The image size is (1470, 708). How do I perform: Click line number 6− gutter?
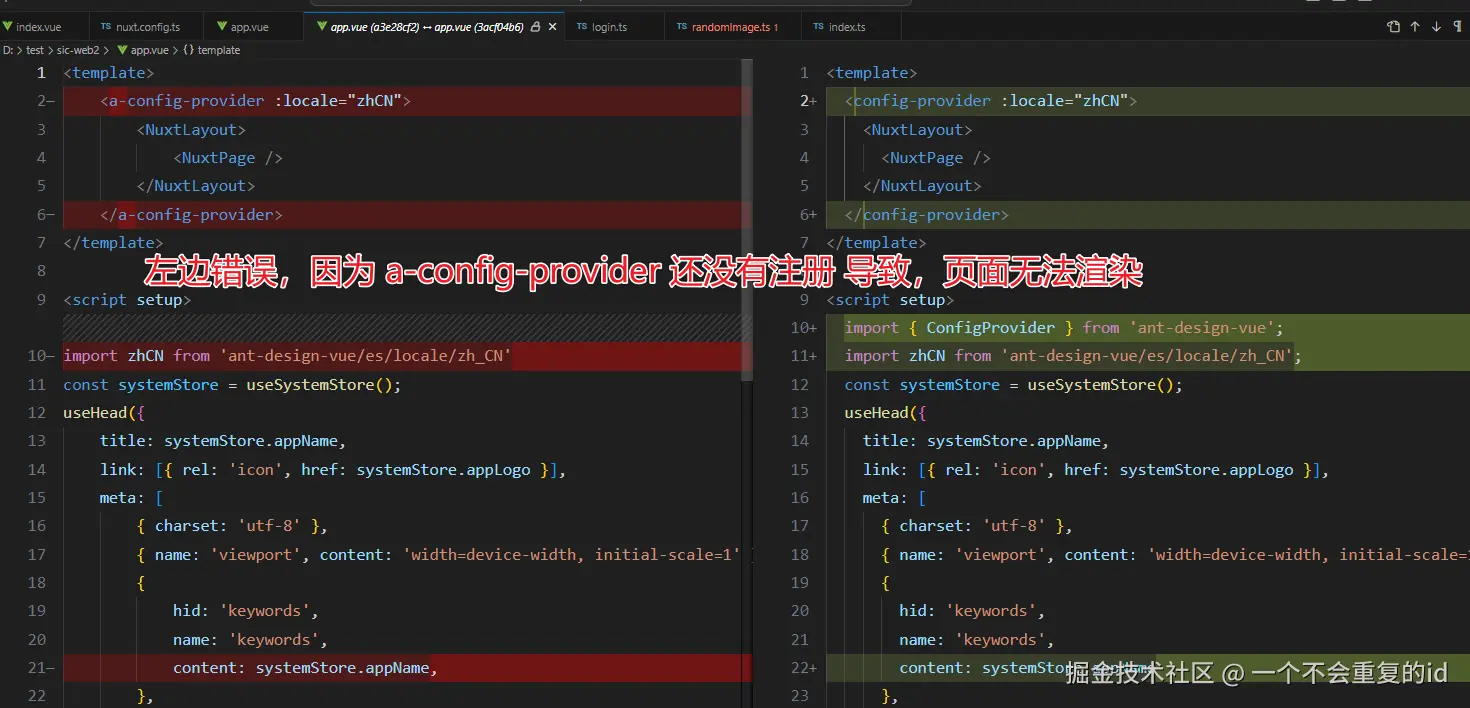pos(45,214)
